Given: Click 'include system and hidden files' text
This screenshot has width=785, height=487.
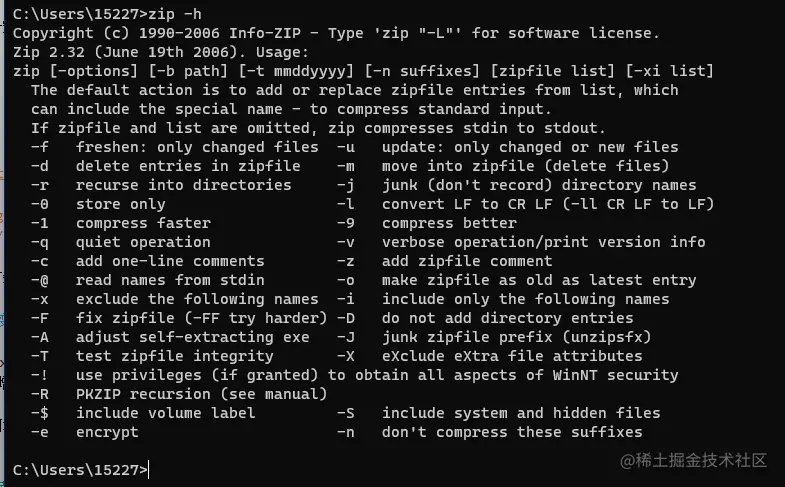Looking at the screenshot, I should coord(521,413).
